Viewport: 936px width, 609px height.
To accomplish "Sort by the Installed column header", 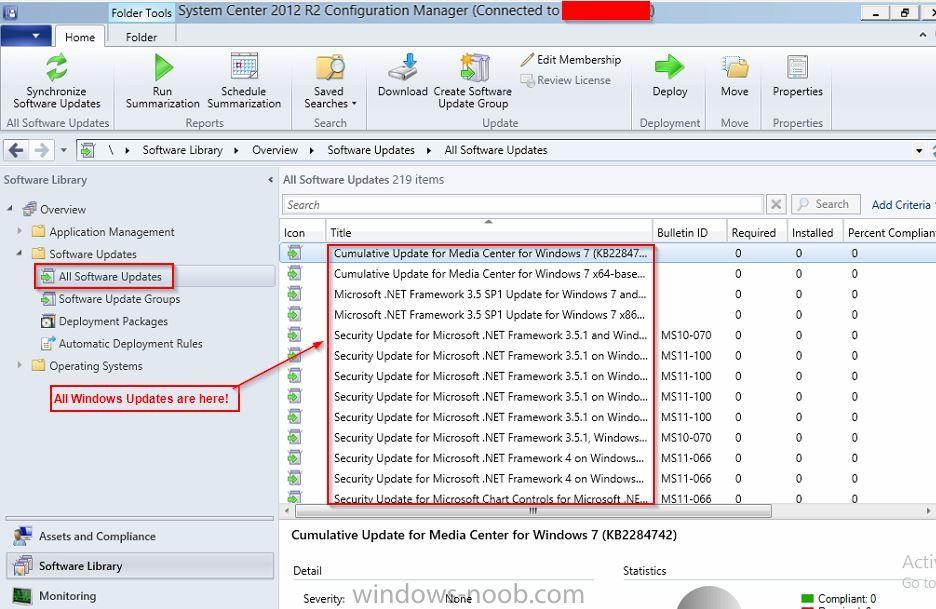I will click(x=814, y=233).
